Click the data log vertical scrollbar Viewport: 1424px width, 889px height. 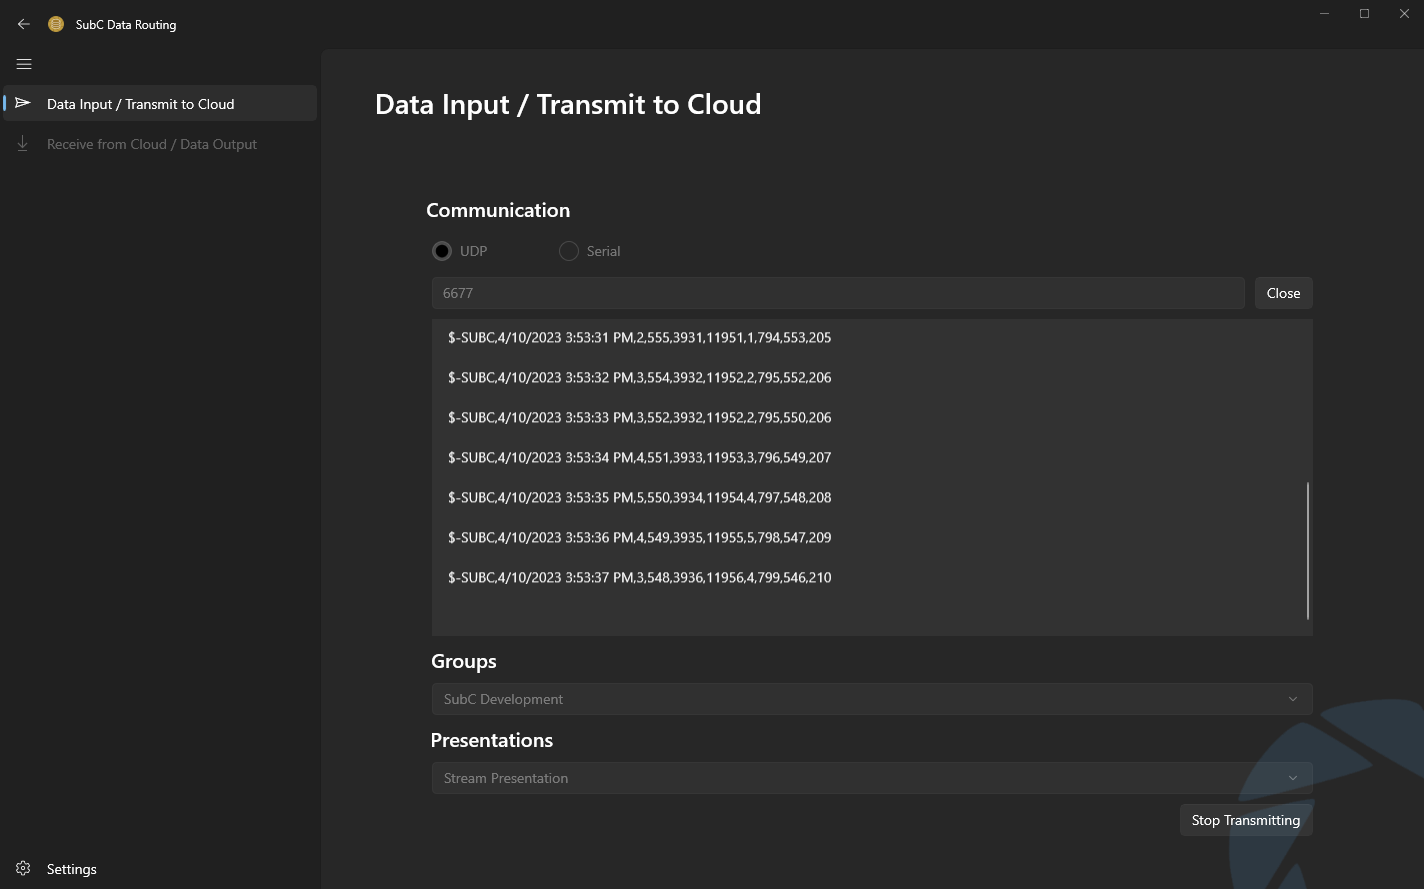pos(1307,550)
